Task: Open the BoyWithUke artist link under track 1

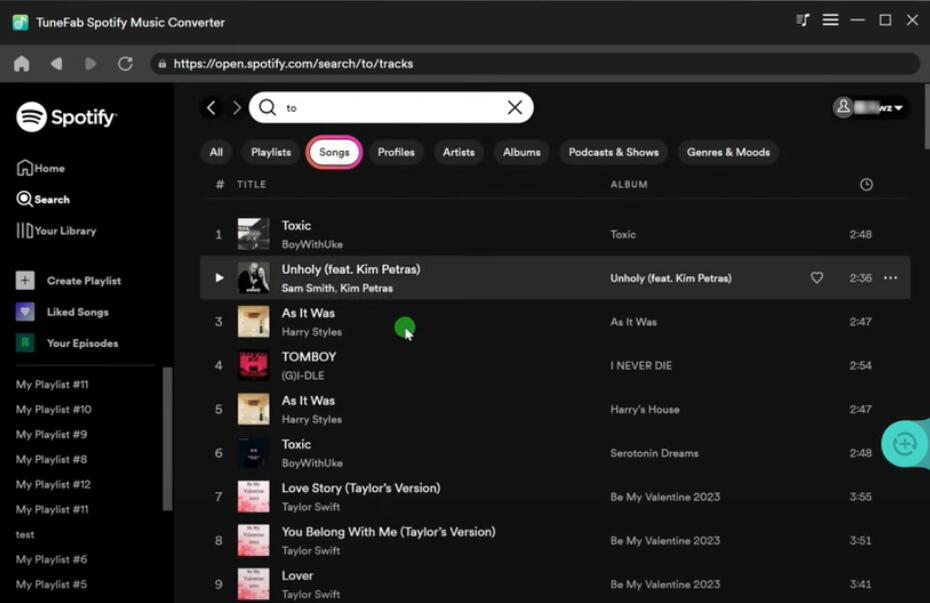Action: pyautogui.click(x=312, y=244)
